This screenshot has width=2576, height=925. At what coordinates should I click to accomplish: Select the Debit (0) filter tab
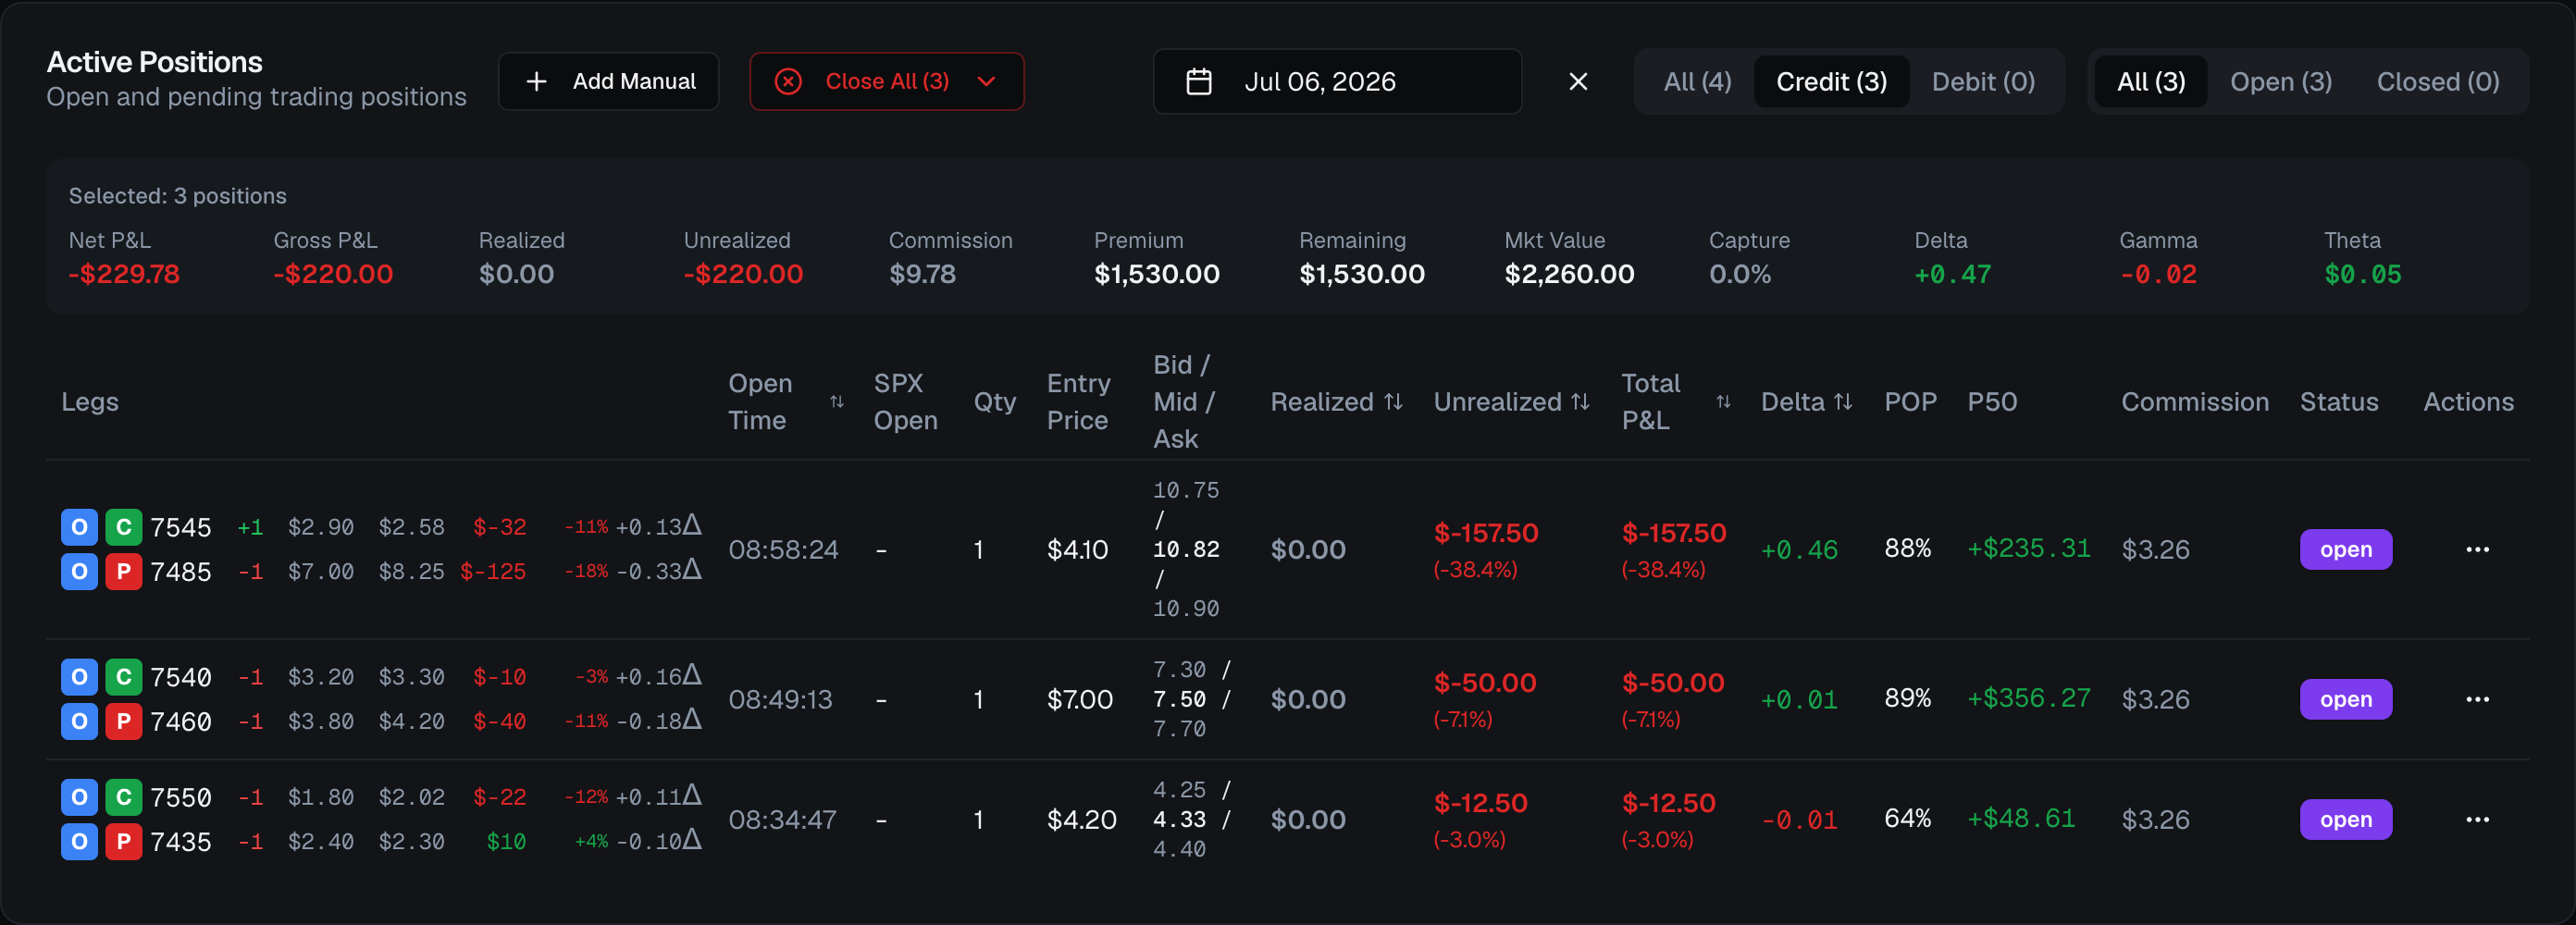click(1983, 81)
